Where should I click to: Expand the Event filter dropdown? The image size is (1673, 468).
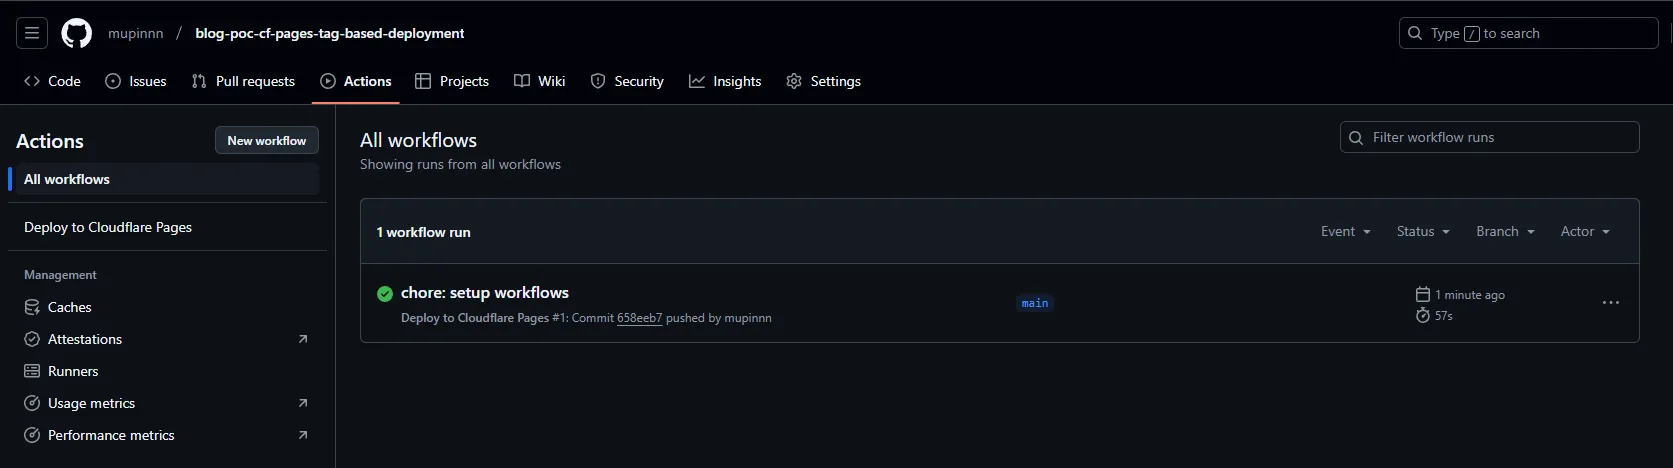click(1345, 231)
